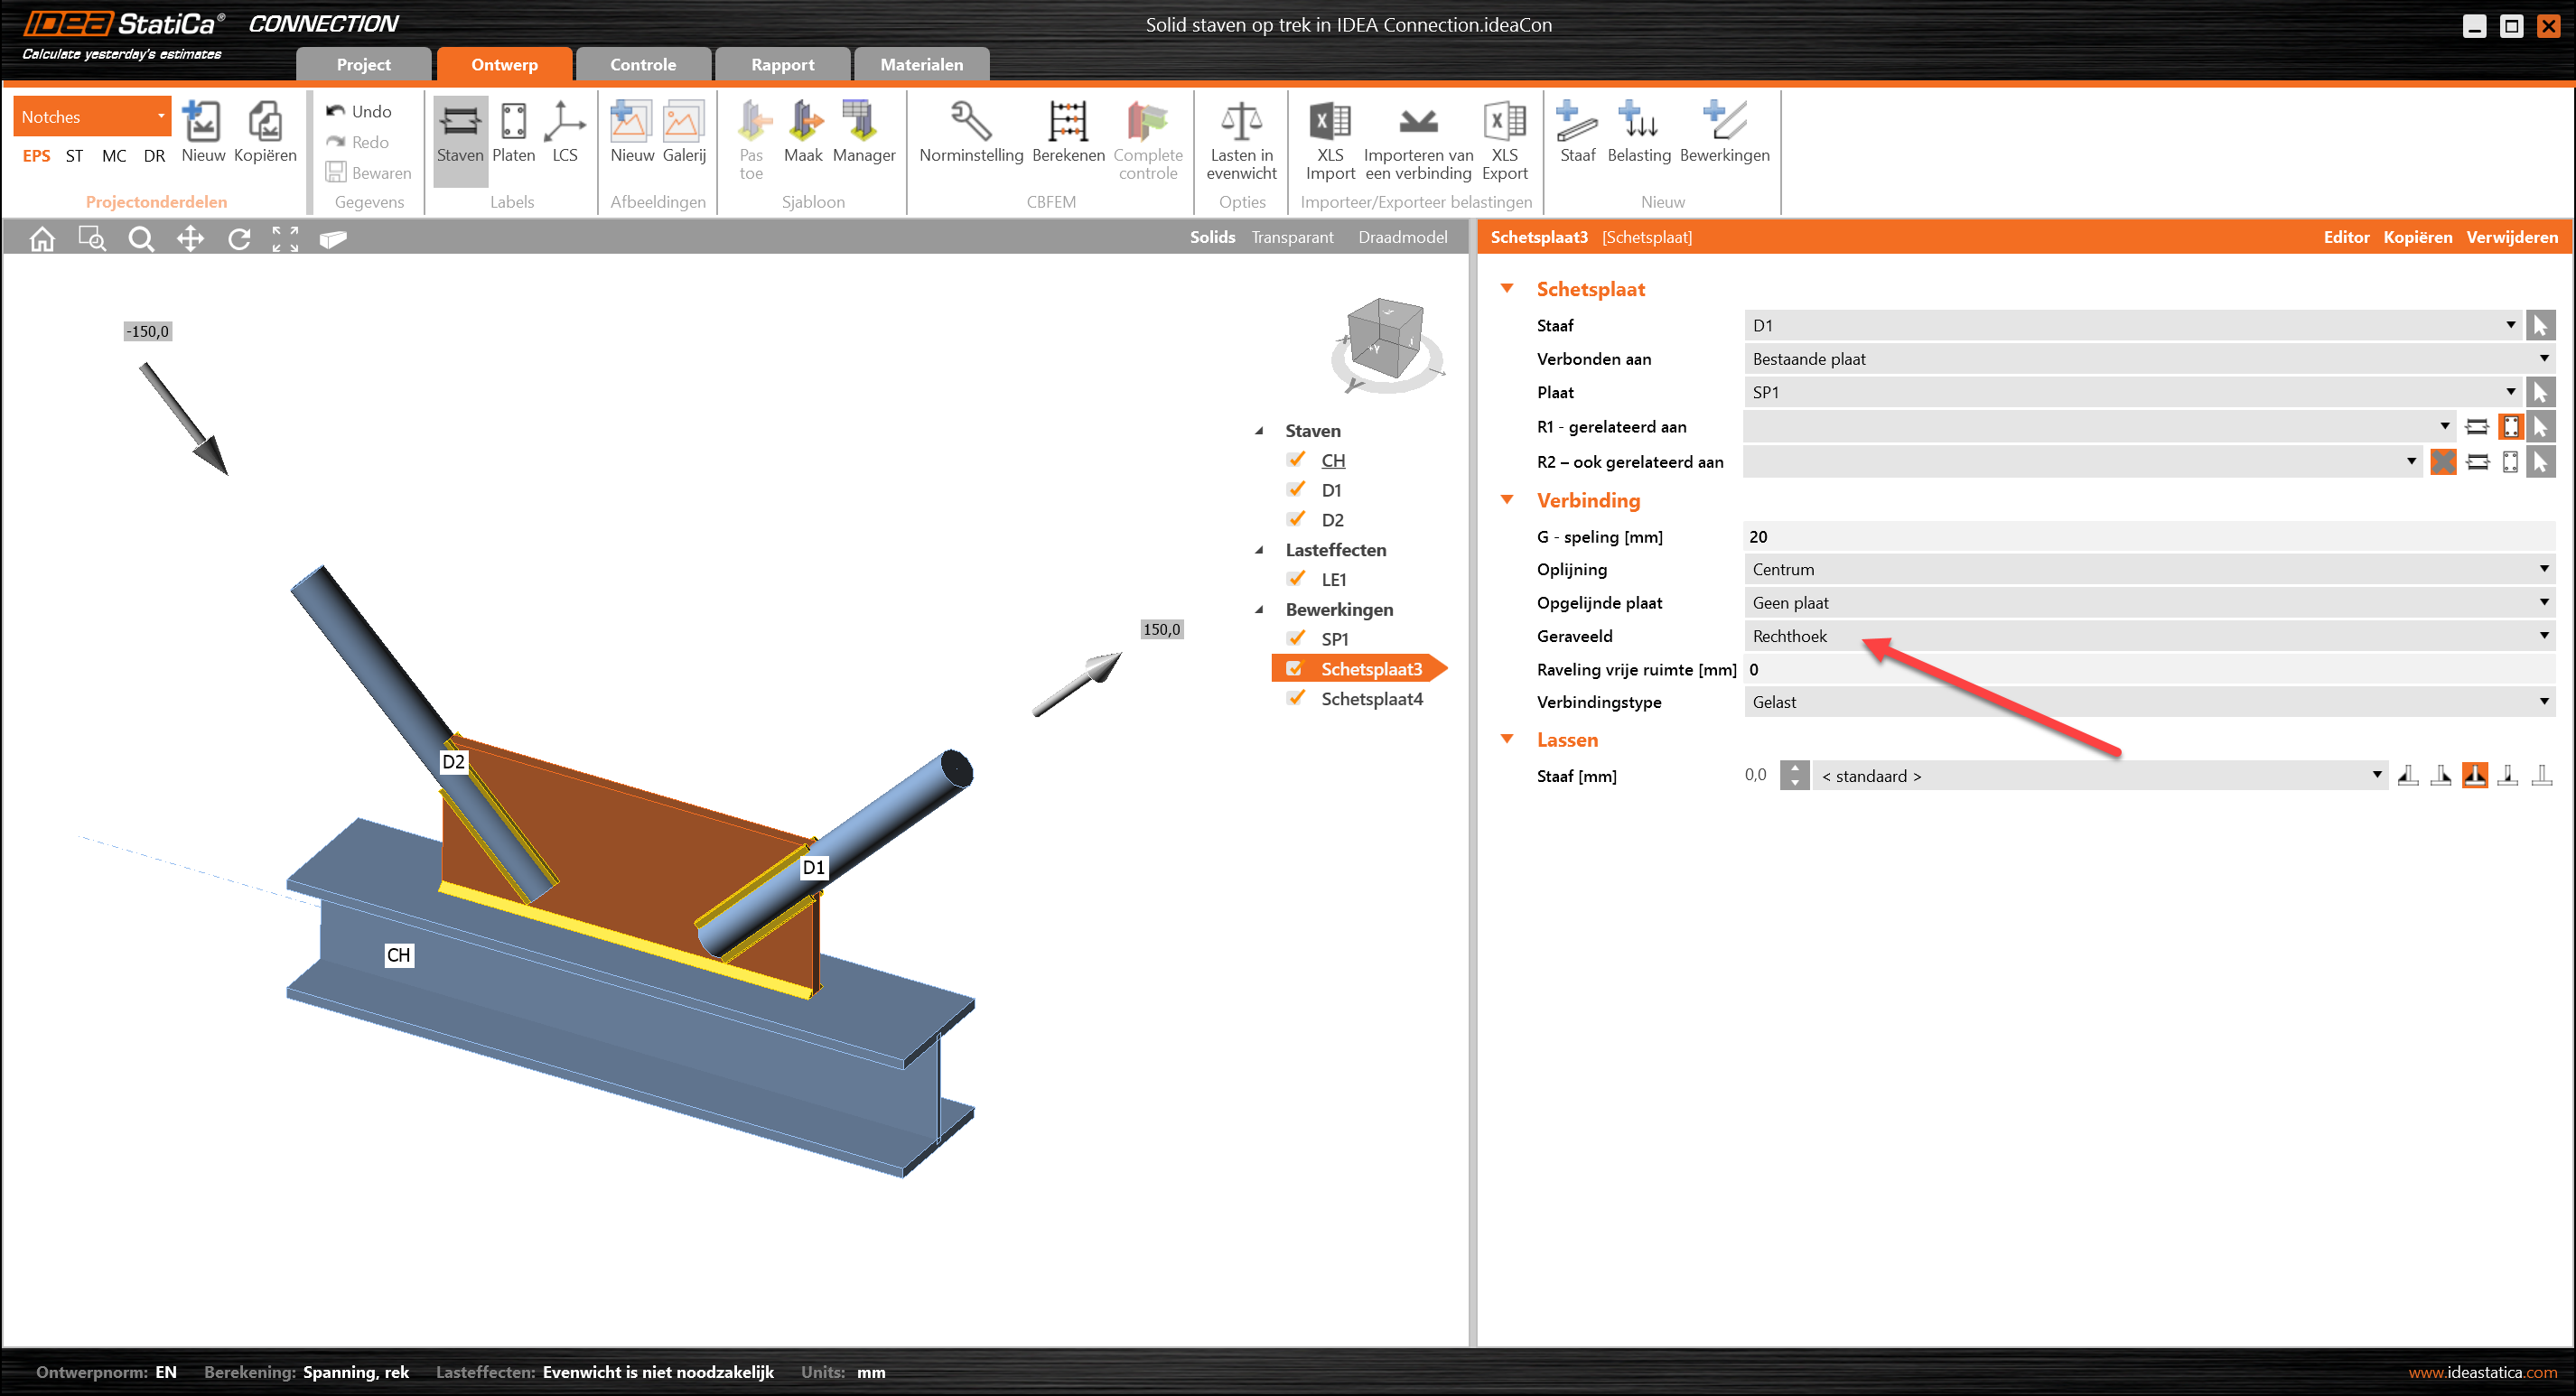Click the Berekenen abacus icon
The image size is (2576, 1396).
1067,123
